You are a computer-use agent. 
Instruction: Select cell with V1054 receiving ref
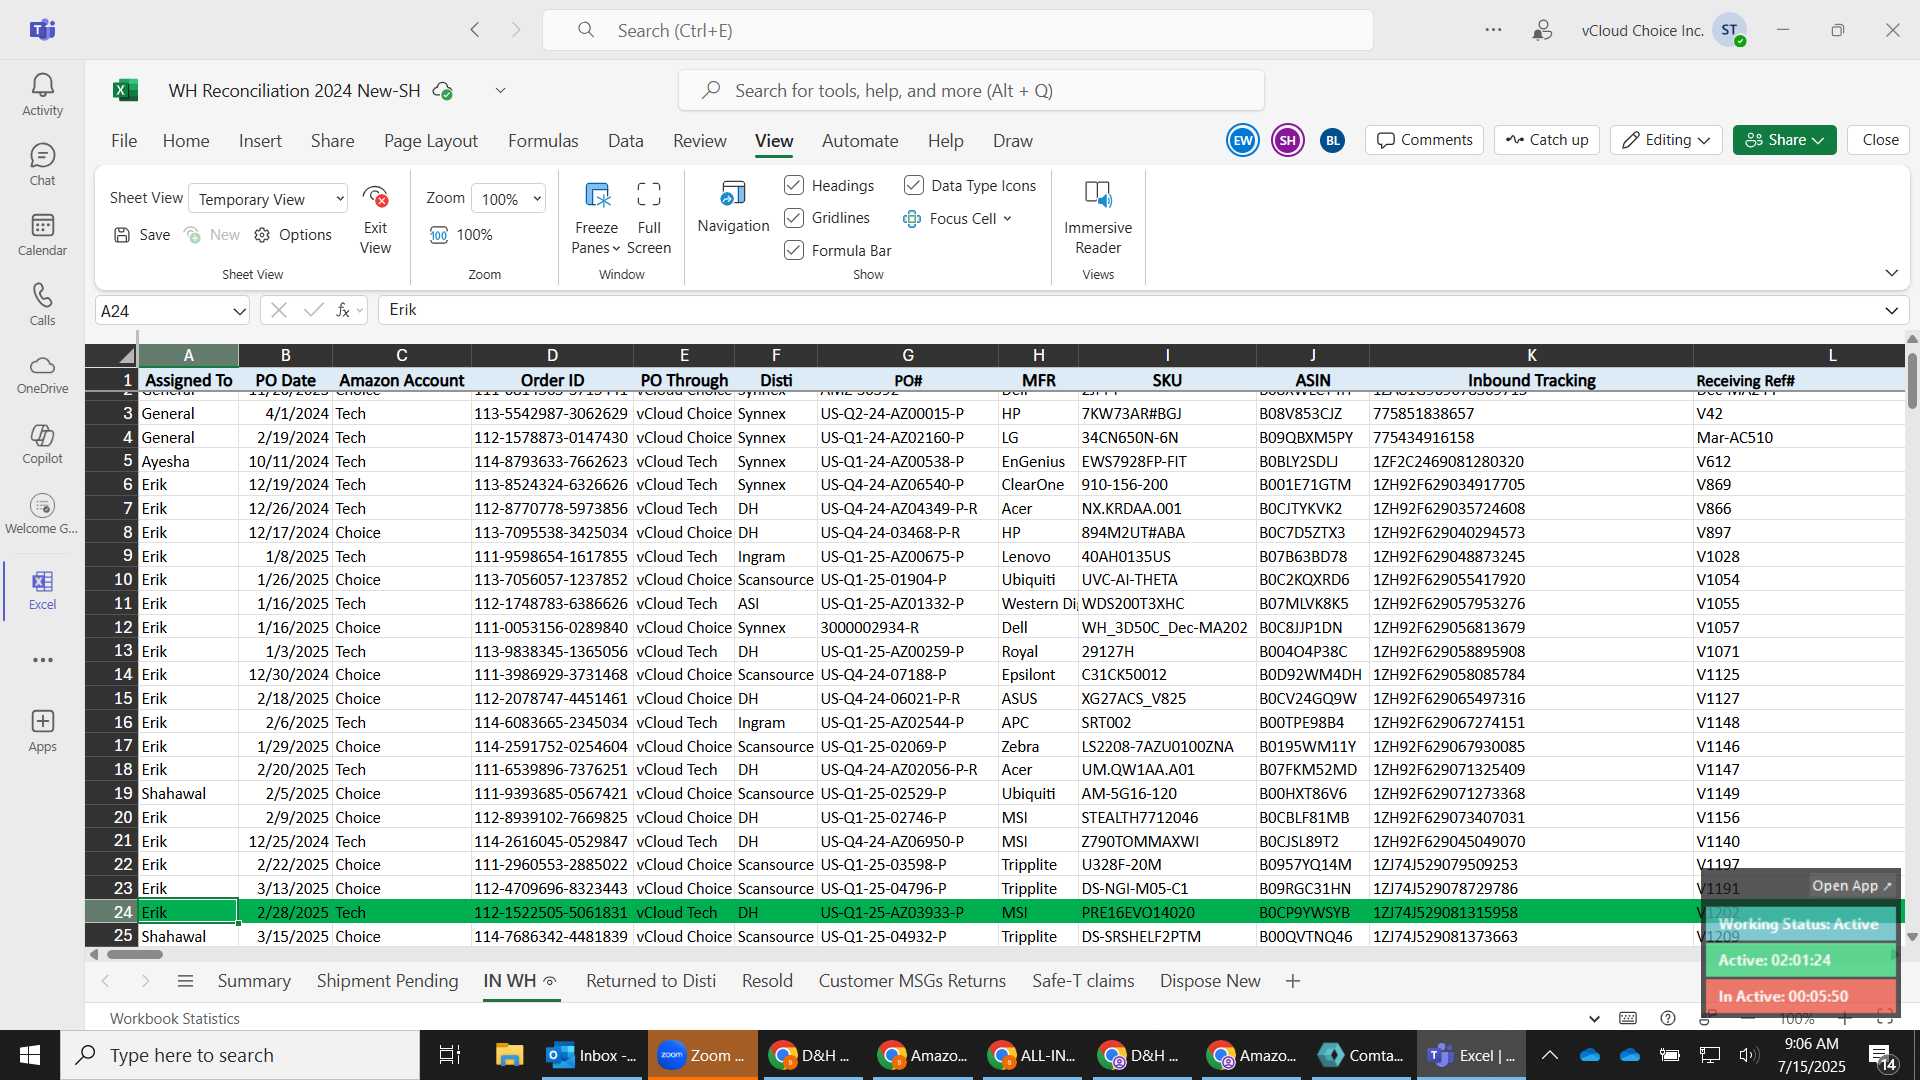coord(1798,580)
